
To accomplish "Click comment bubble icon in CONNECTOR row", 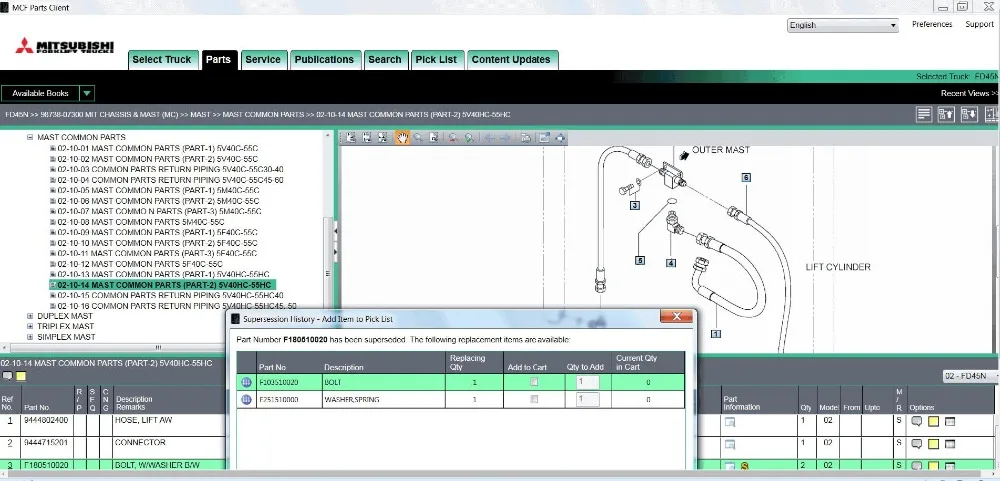I will point(917,443).
